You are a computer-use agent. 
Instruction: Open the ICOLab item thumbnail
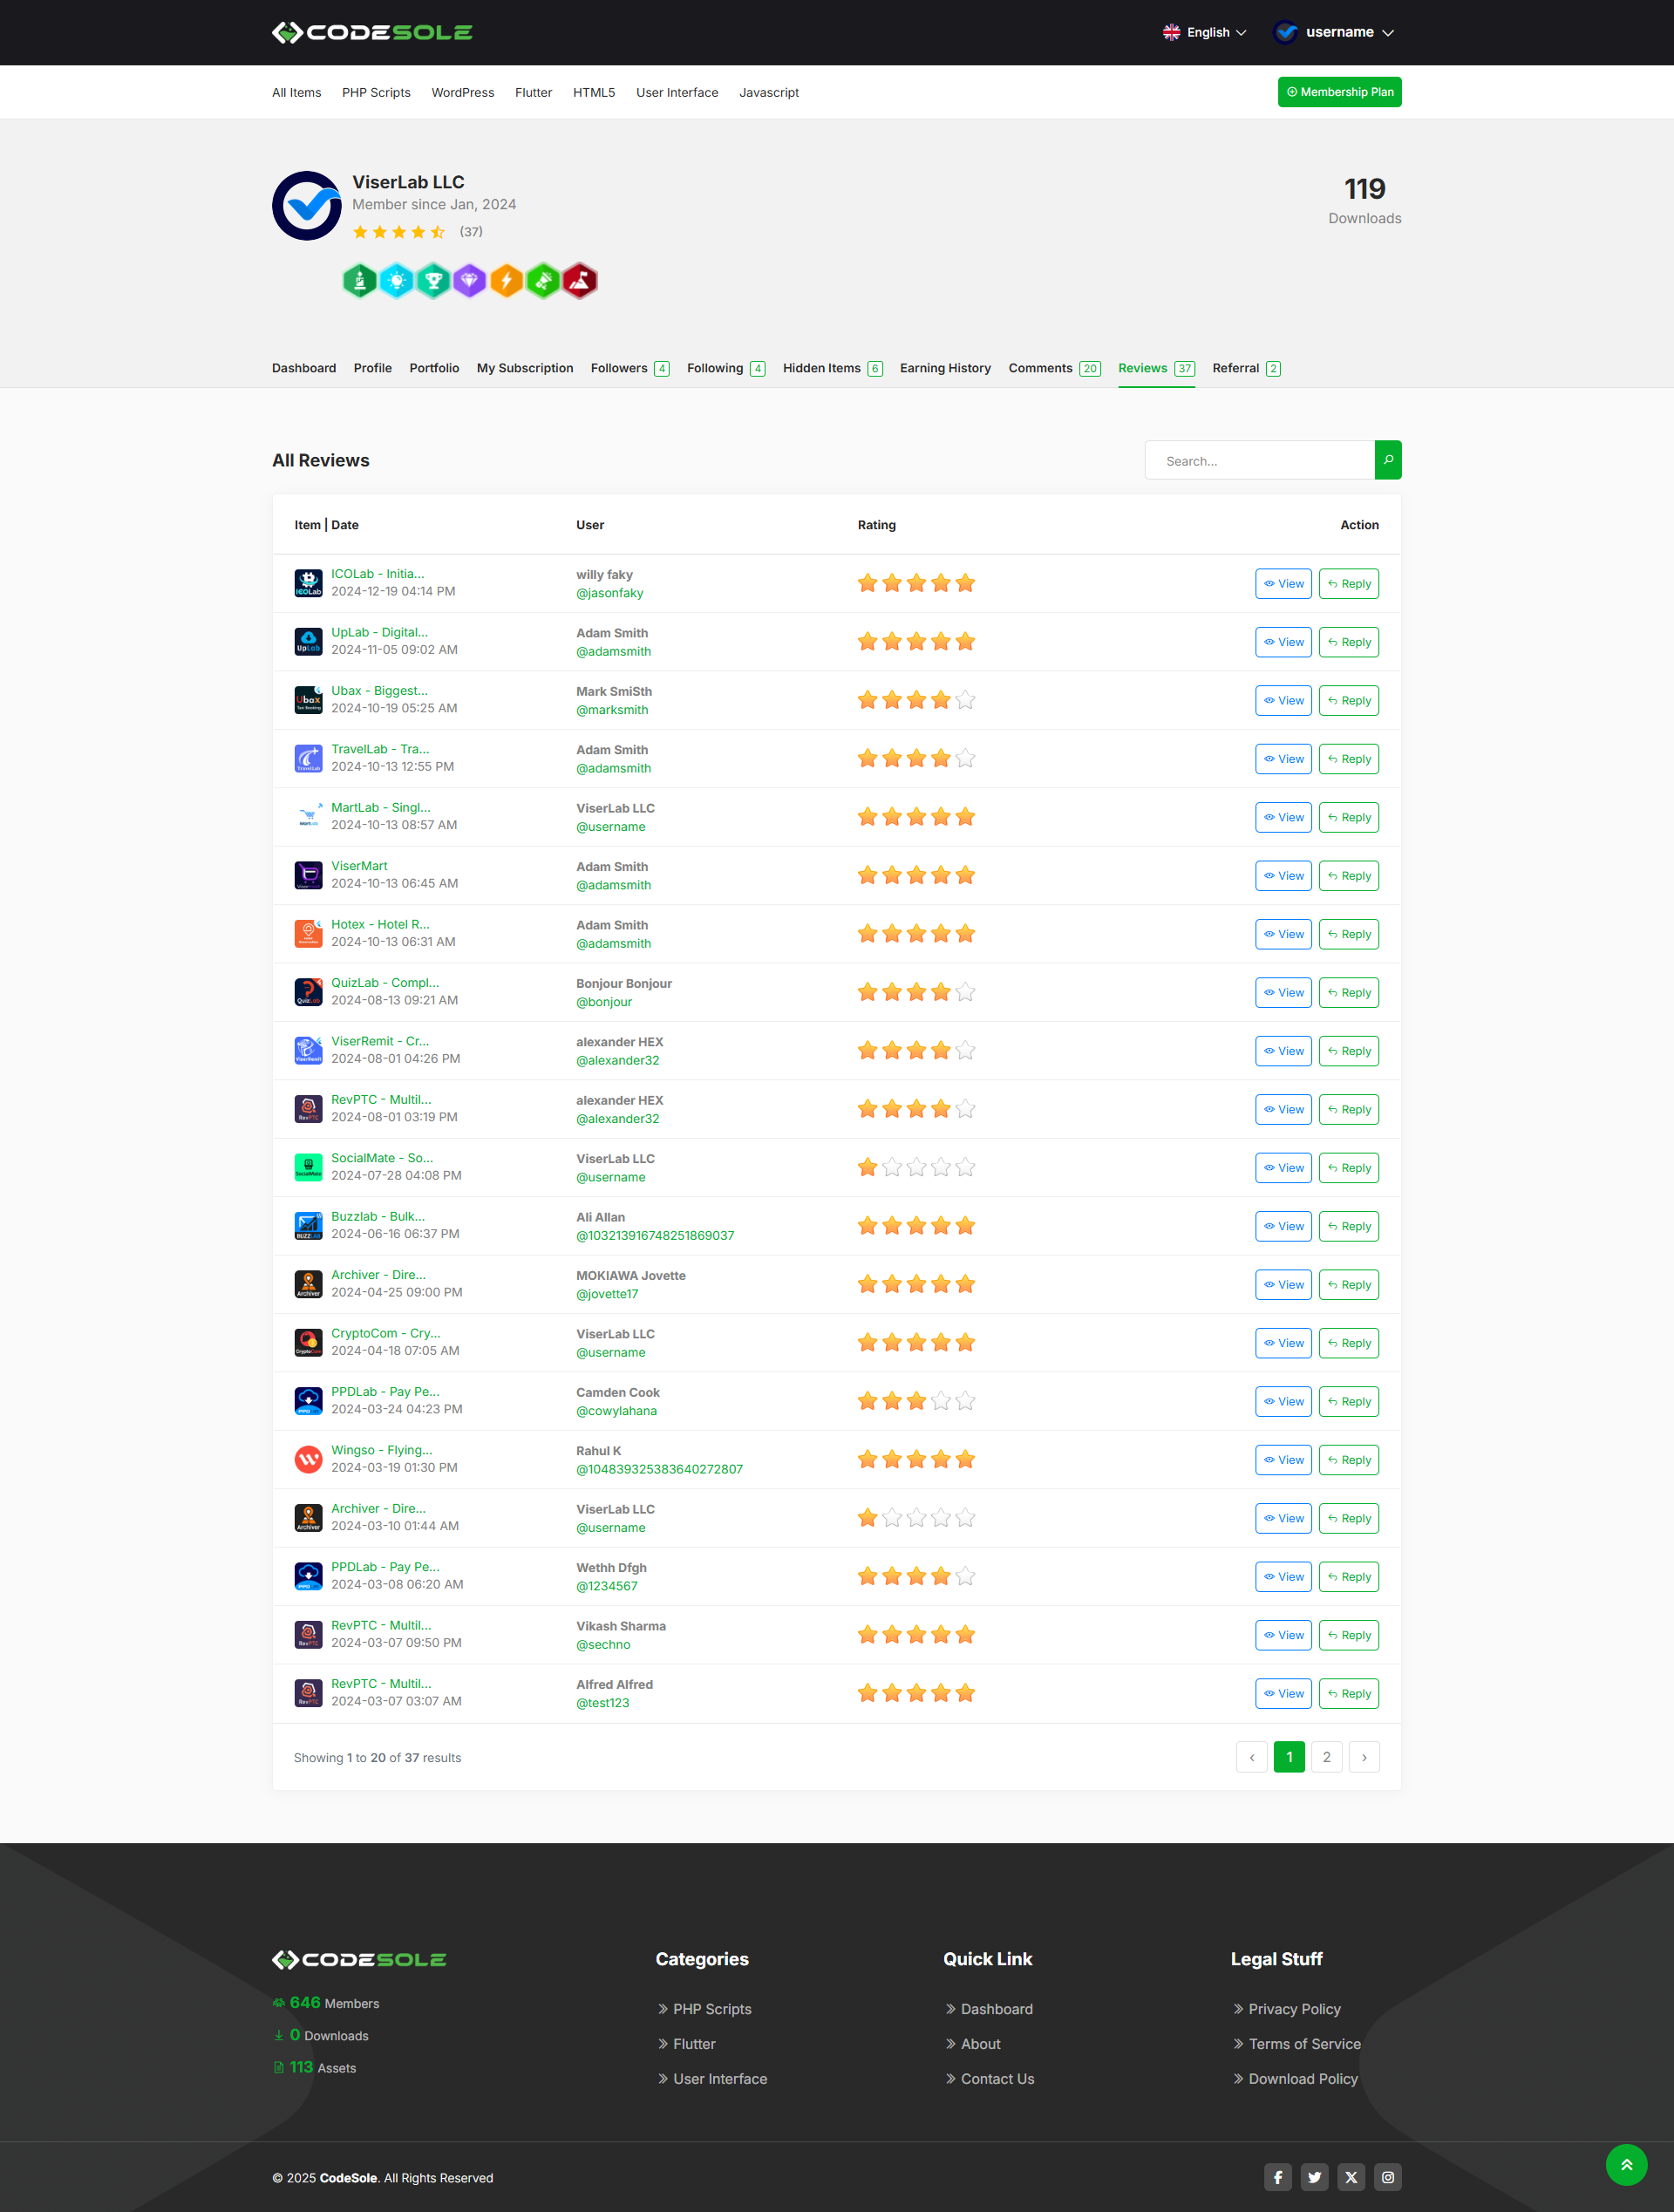coord(308,583)
